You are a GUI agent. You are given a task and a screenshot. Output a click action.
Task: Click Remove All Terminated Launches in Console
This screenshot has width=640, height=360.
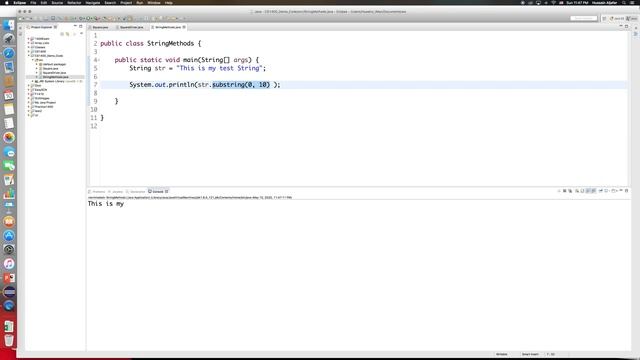click(x=570, y=191)
